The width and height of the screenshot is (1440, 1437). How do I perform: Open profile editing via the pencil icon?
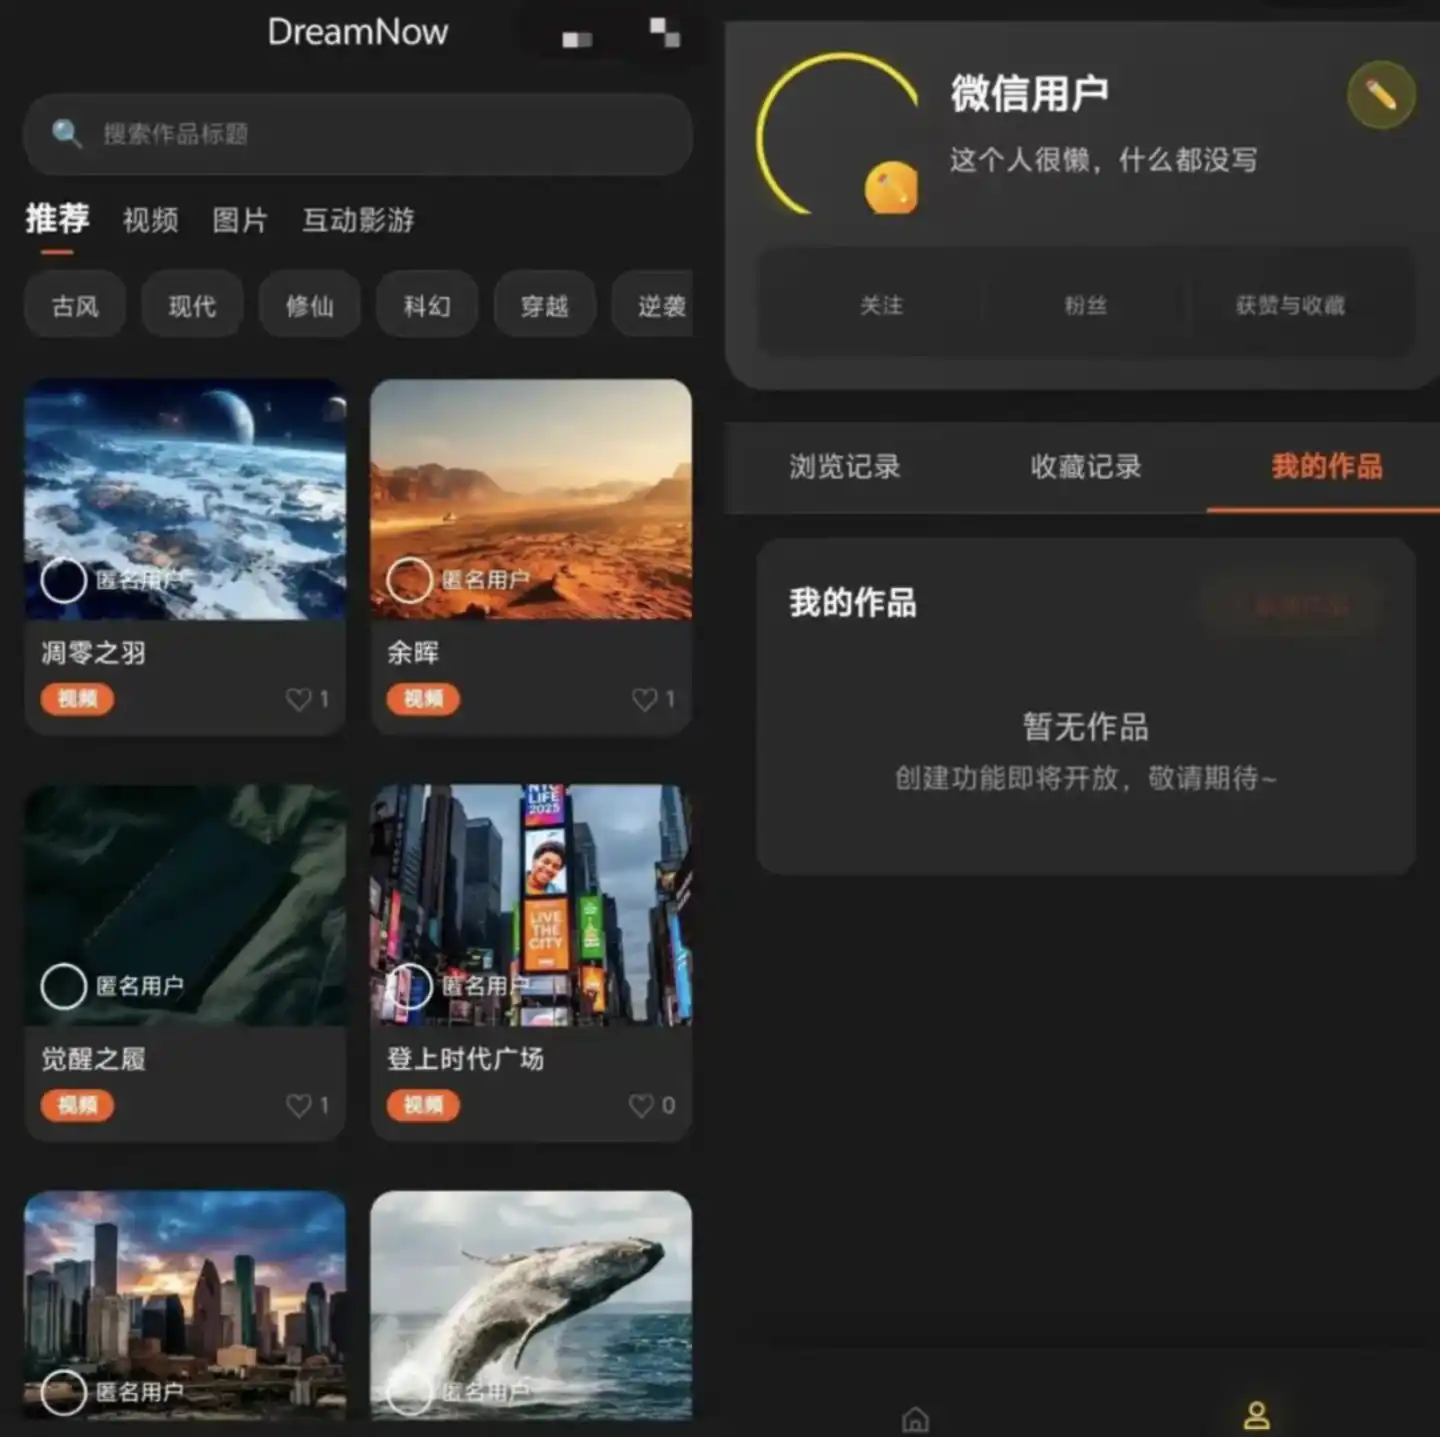coord(1382,95)
